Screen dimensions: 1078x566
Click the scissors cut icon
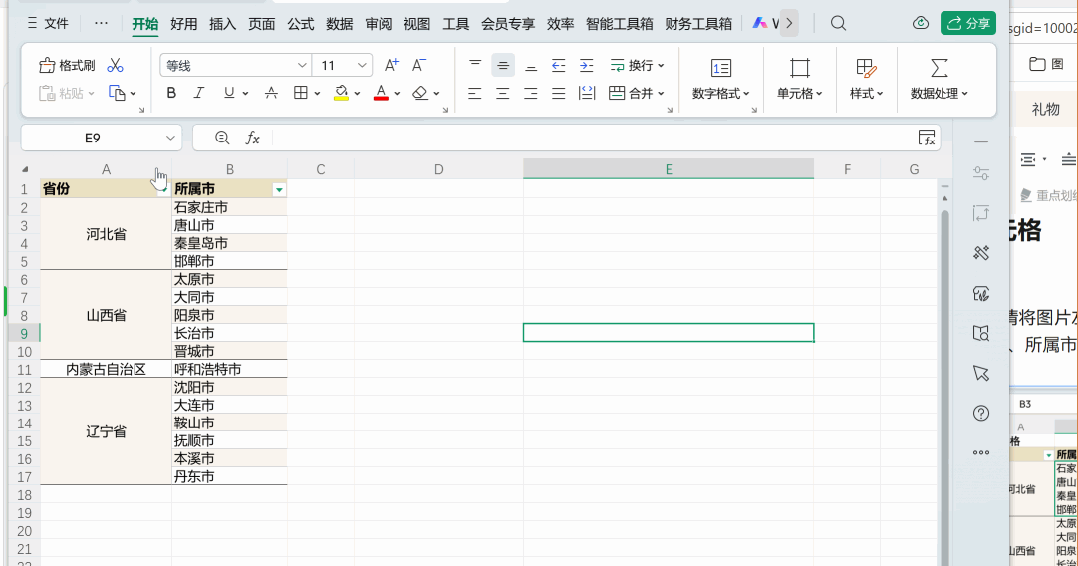click(116, 65)
